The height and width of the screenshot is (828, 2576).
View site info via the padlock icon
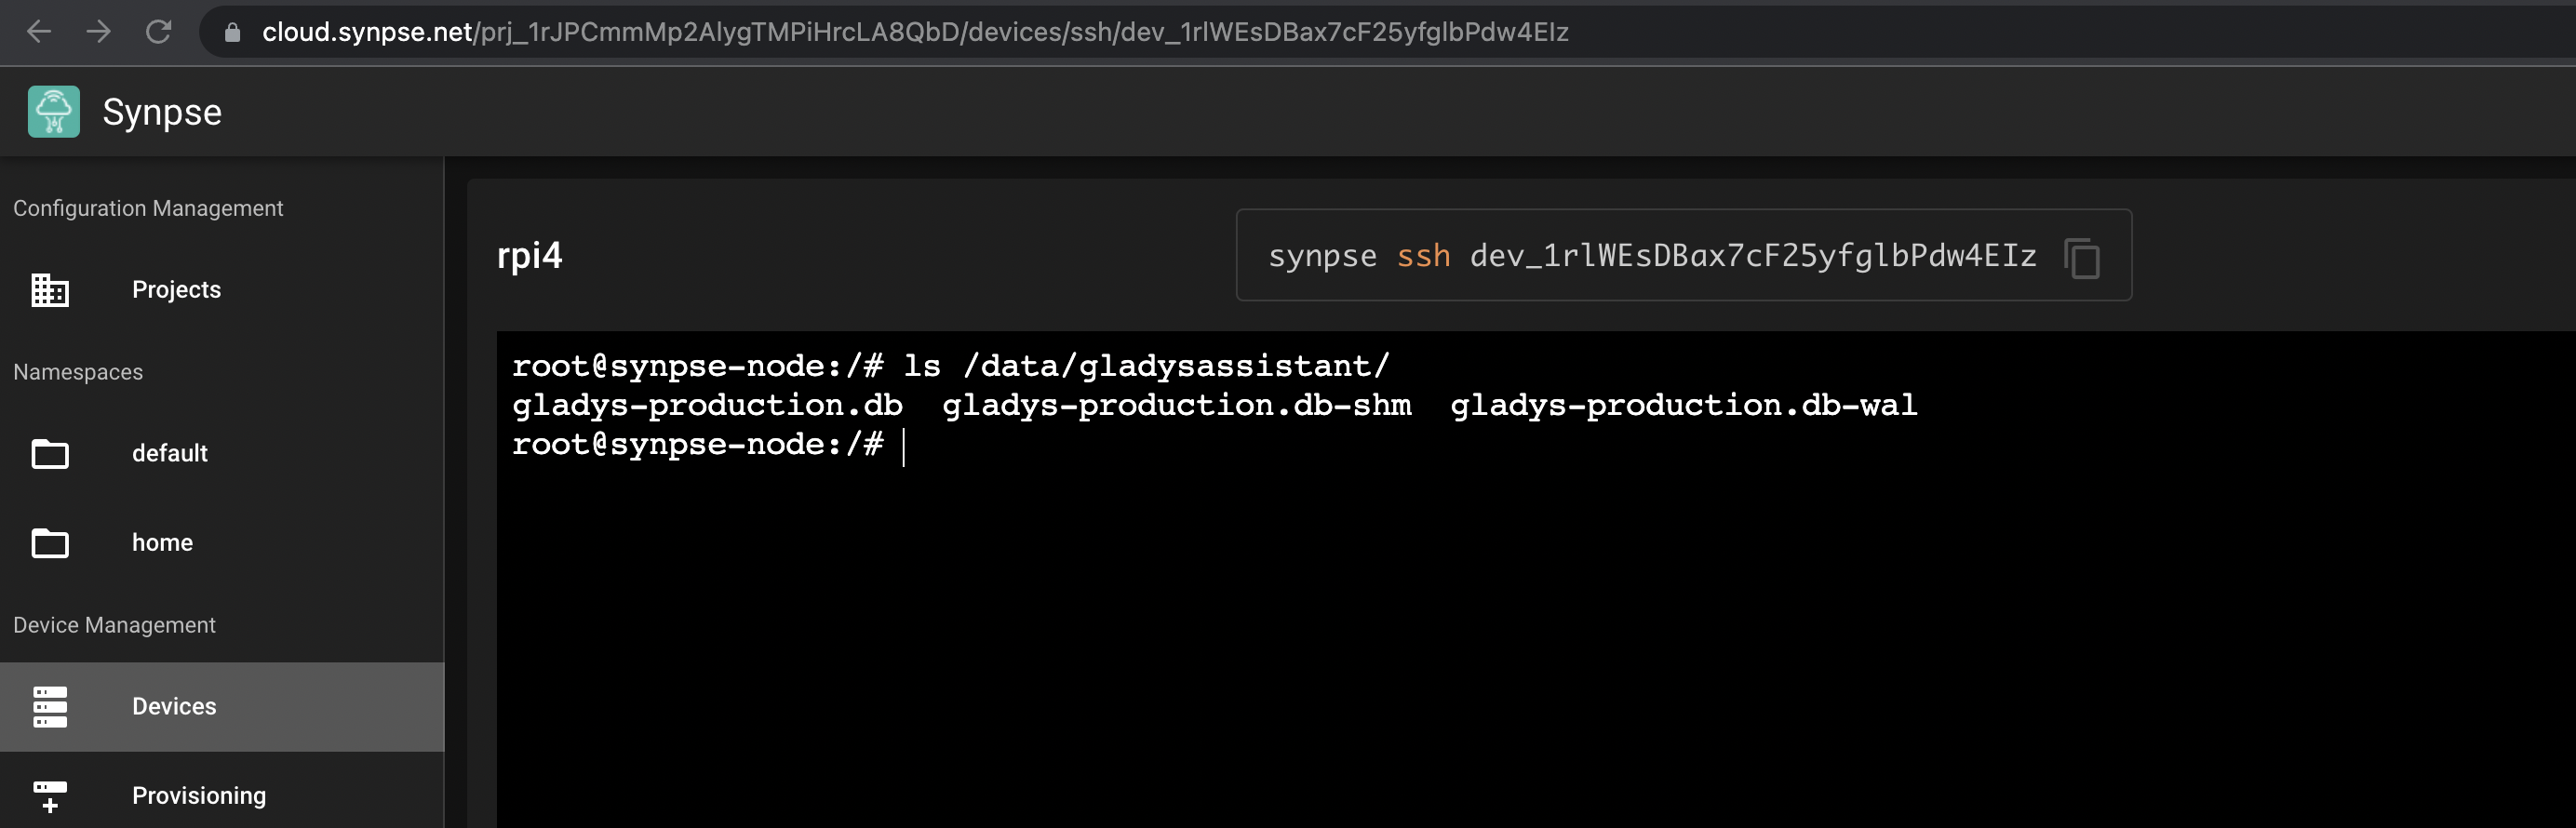point(232,33)
